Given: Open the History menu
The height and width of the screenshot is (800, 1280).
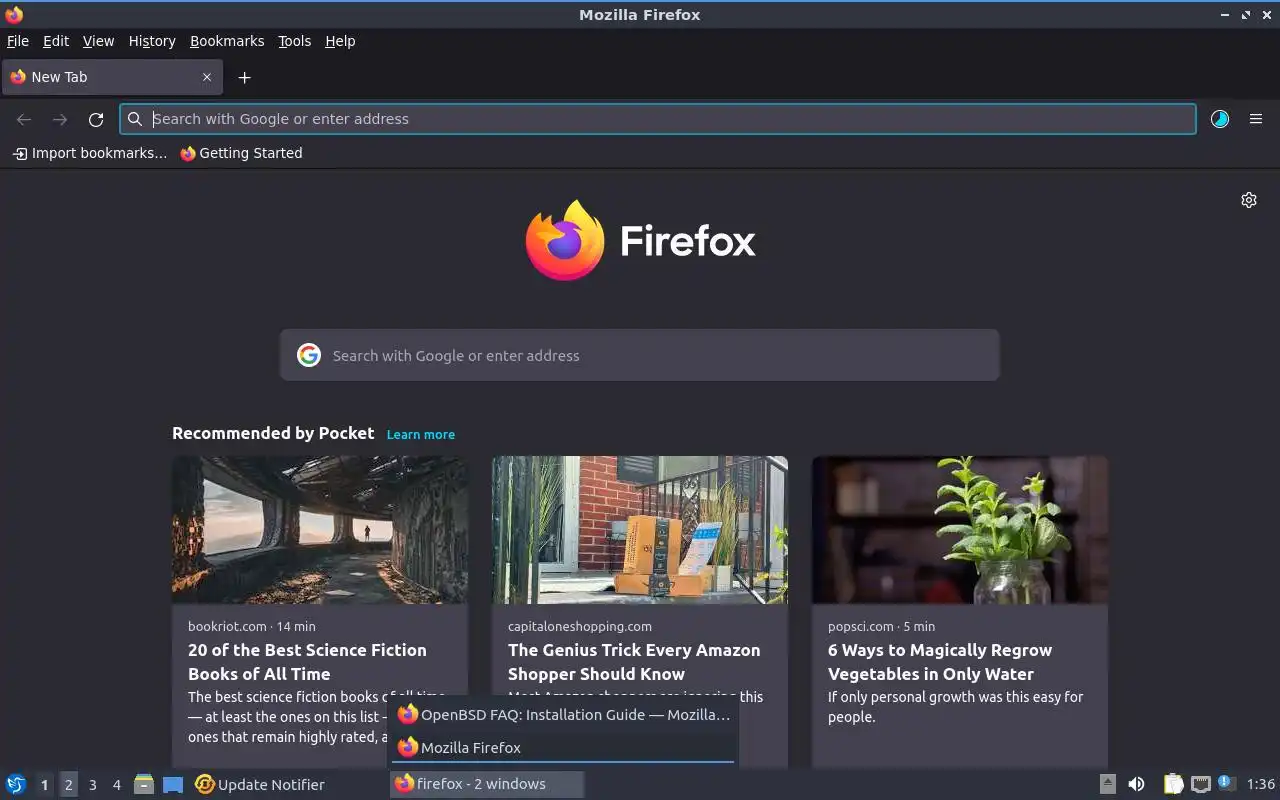Looking at the screenshot, I should point(152,41).
